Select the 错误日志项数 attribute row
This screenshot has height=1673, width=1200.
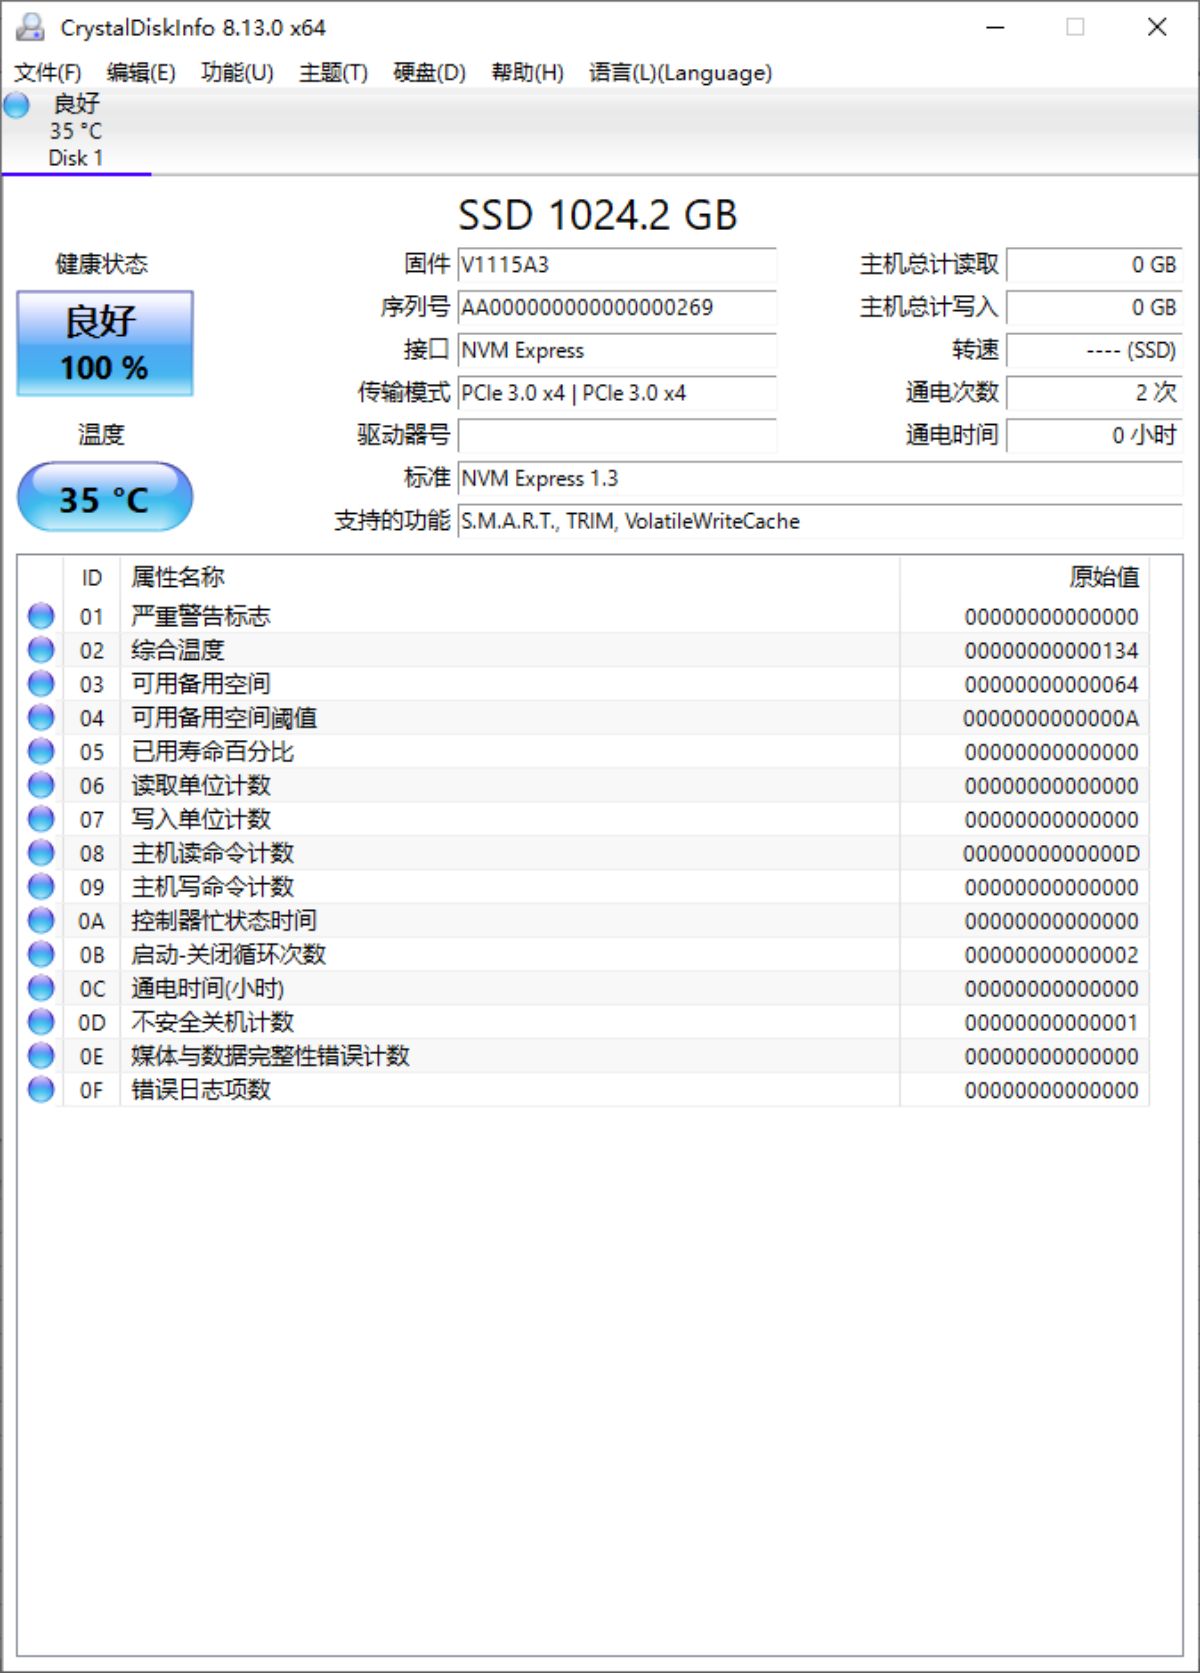pyautogui.click(x=584, y=1090)
